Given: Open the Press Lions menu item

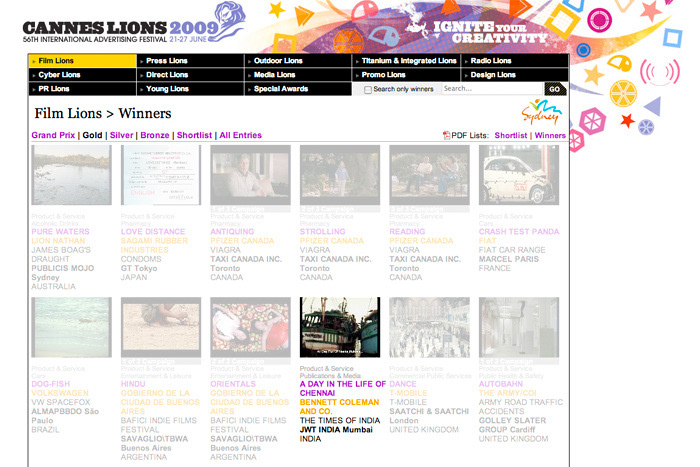Looking at the screenshot, I should (x=191, y=61).
